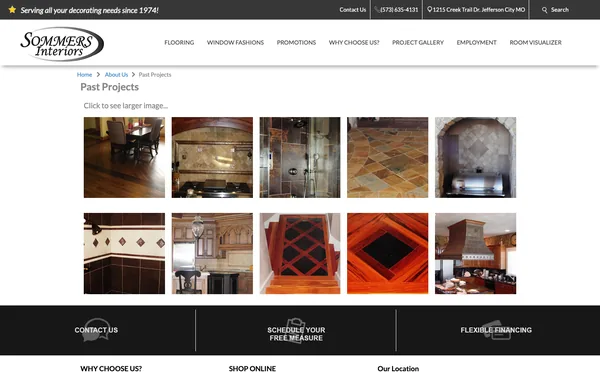The height and width of the screenshot is (375, 600).
Task: Click the Our Location footer heading
Action: click(x=398, y=368)
